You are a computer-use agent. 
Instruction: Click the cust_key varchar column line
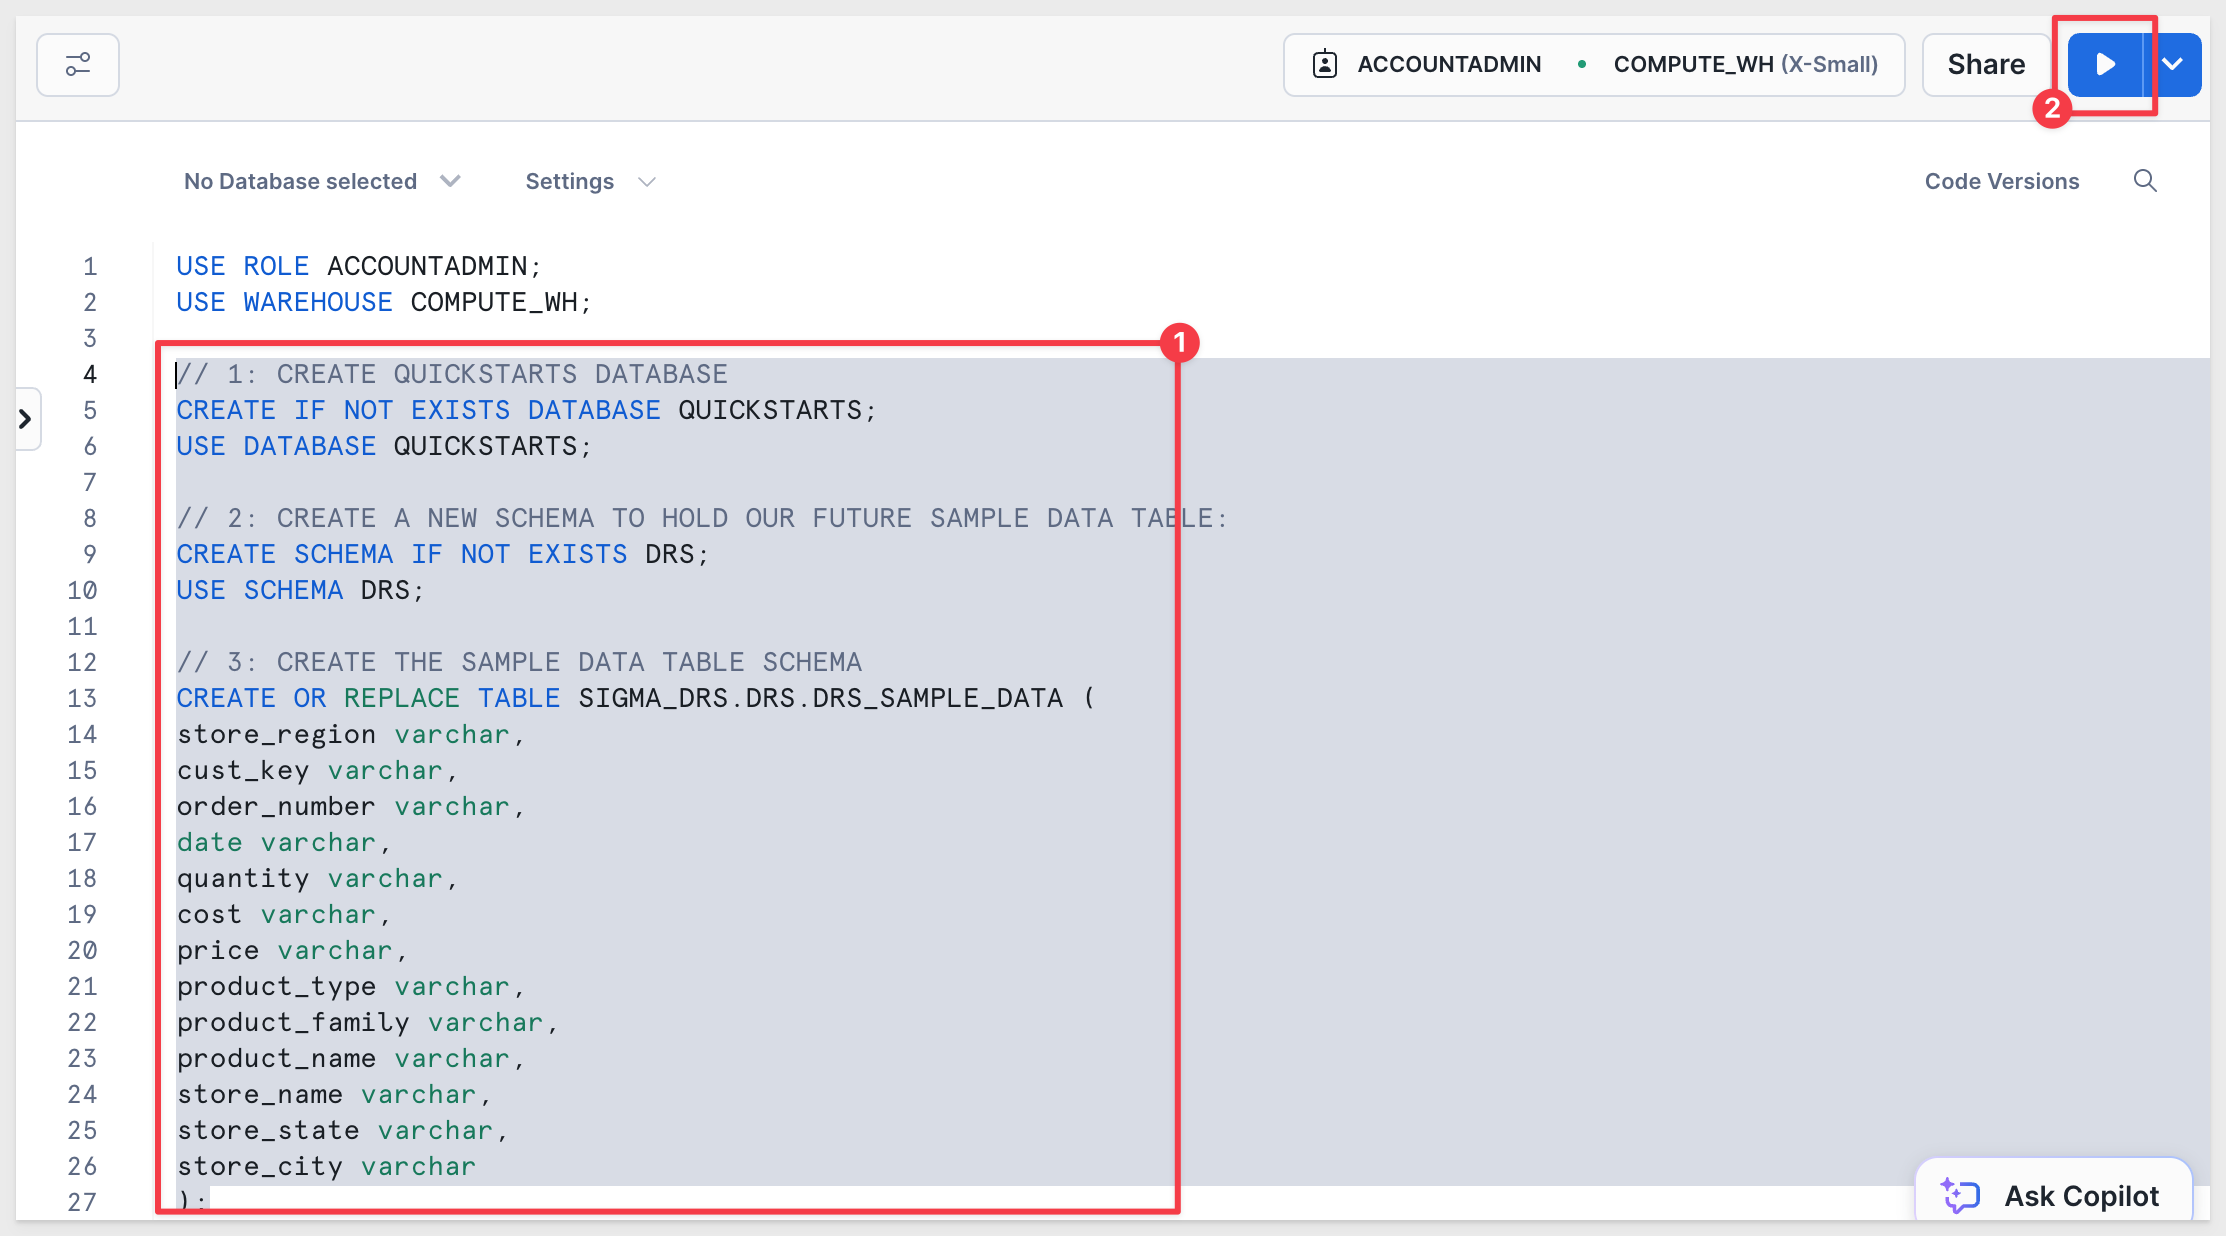pyautogui.click(x=318, y=770)
